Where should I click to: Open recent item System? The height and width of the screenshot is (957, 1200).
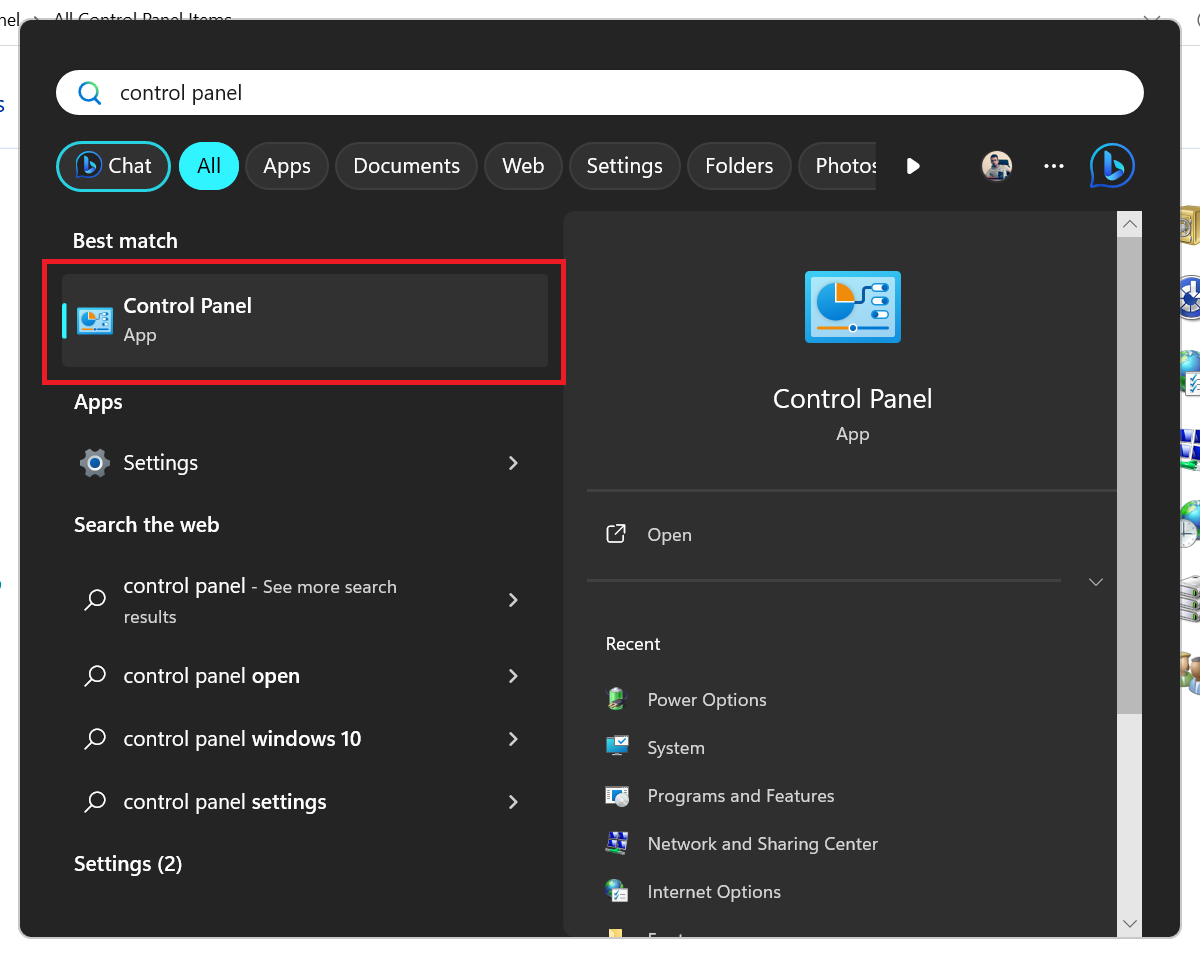676,748
